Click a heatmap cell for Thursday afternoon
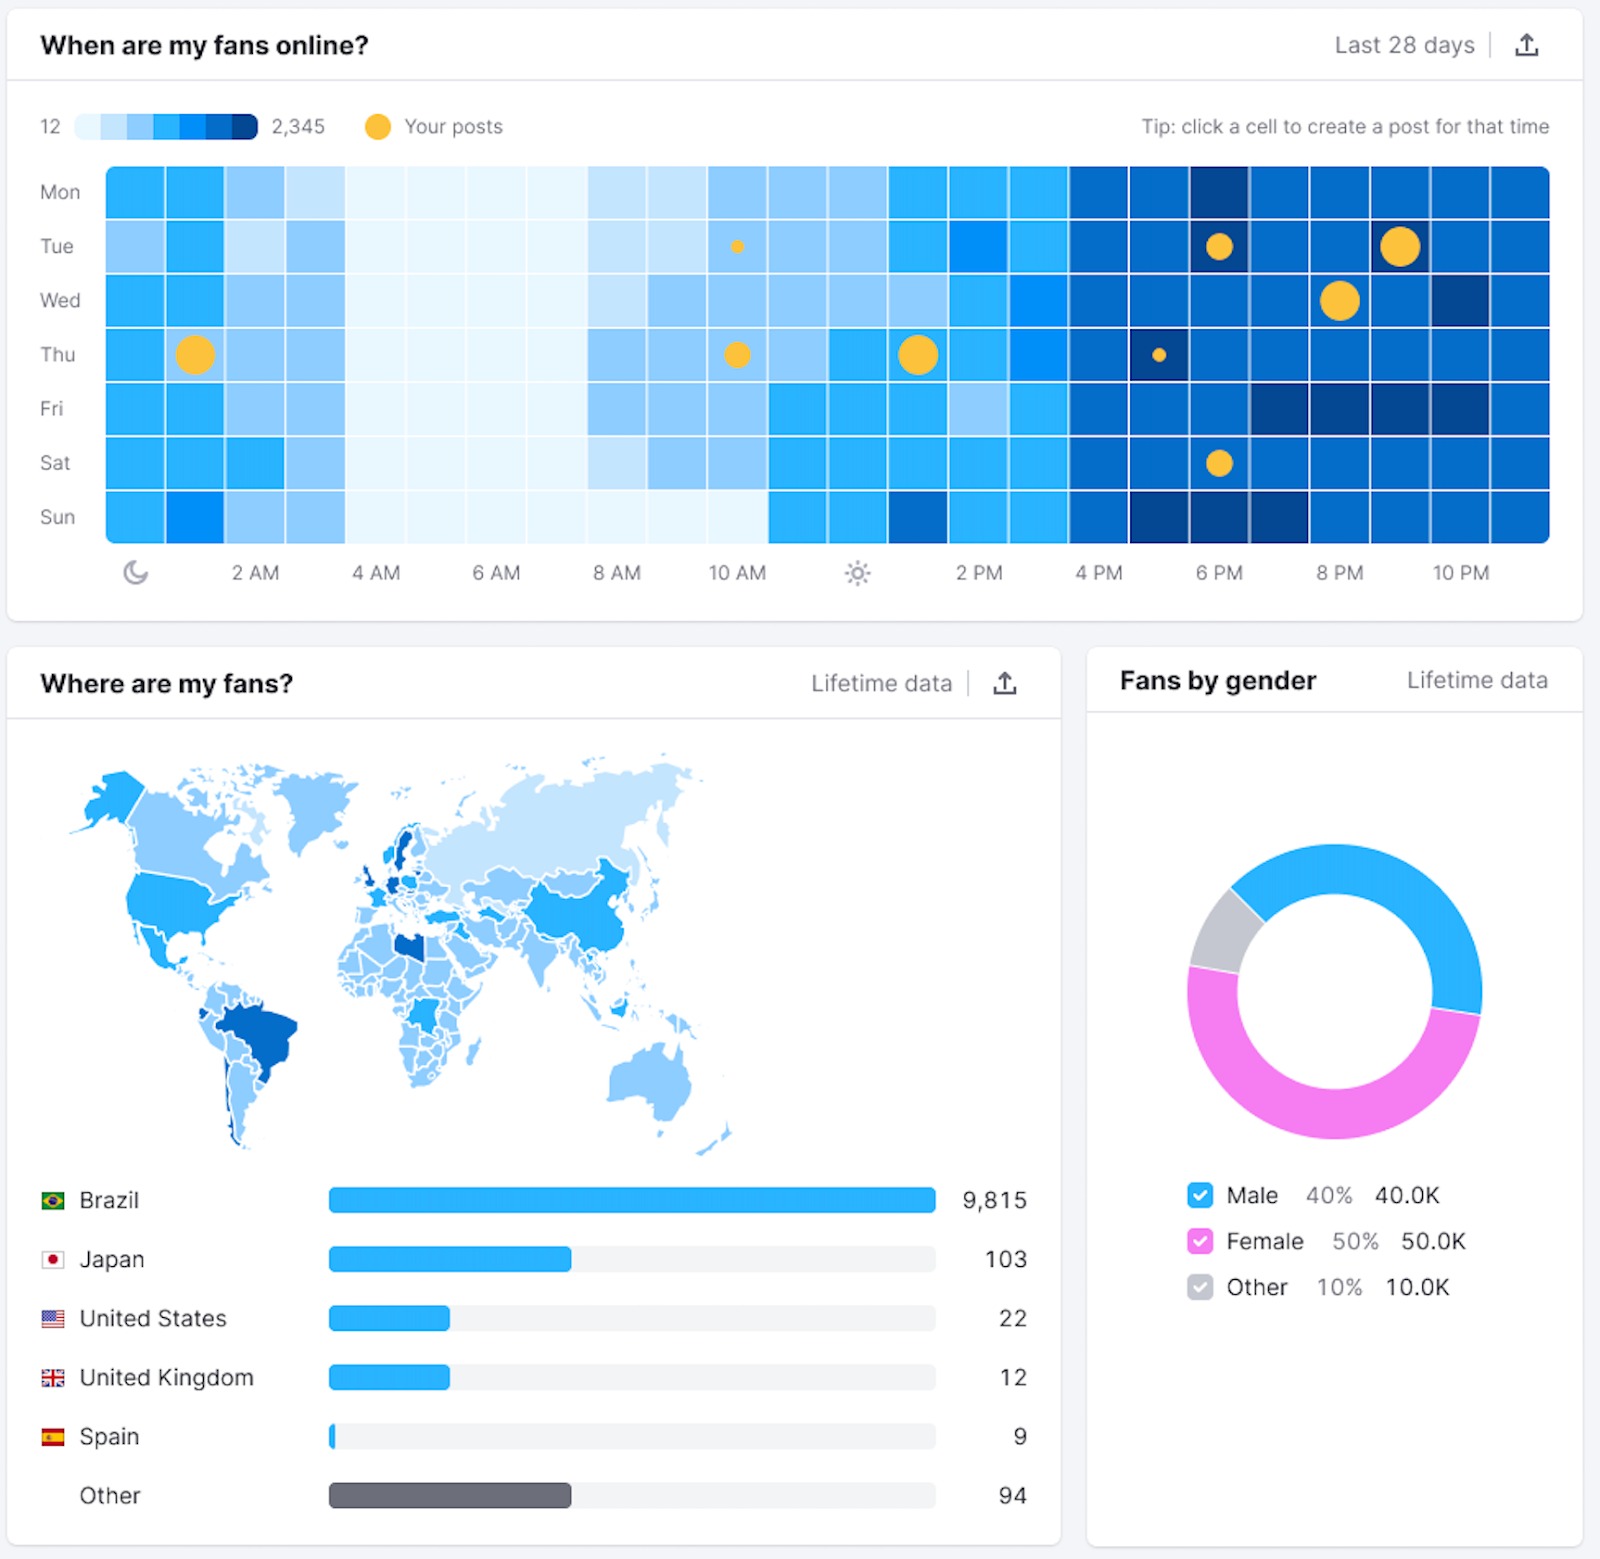 click(x=980, y=354)
